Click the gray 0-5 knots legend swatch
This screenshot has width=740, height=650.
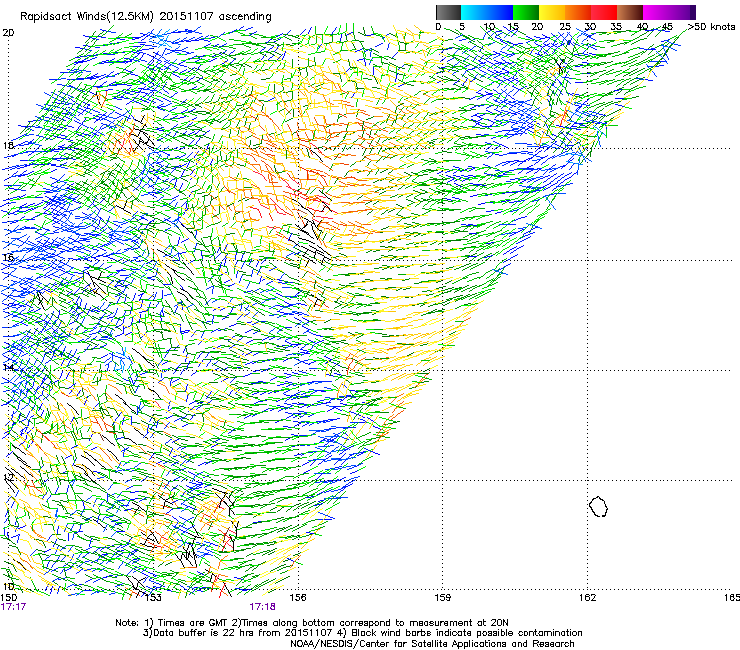pyautogui.click(x=448, y=12)
